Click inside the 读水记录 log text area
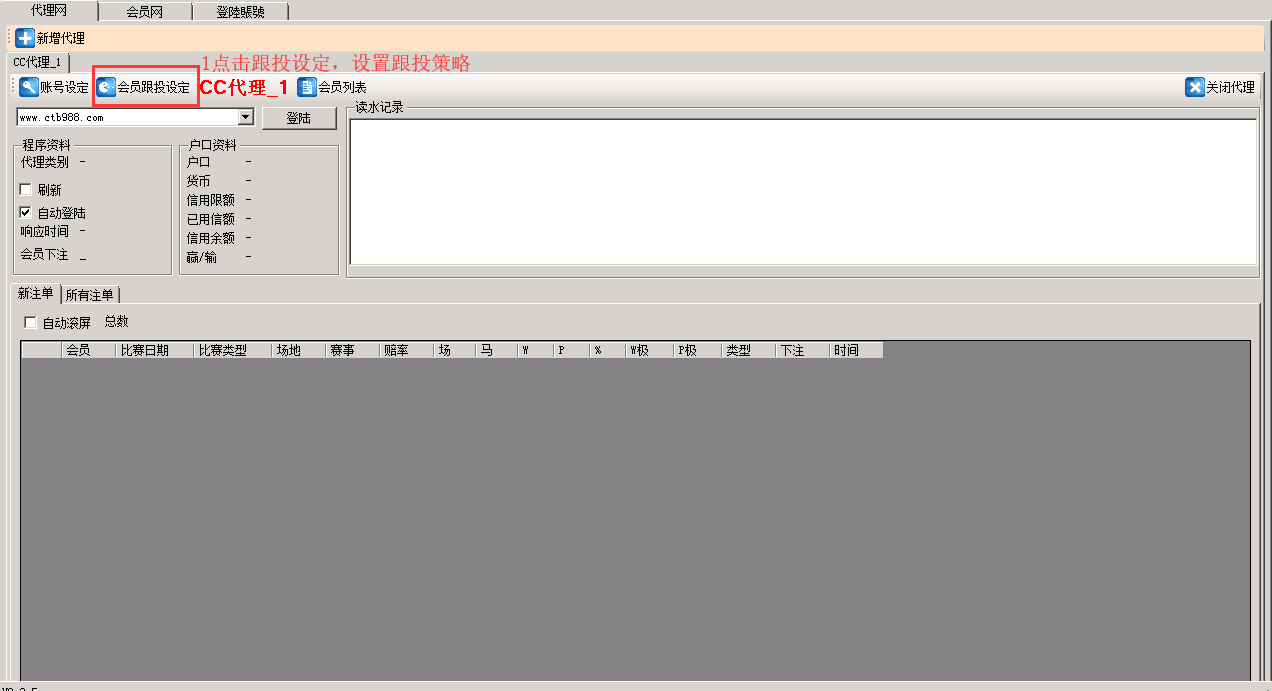The width and height of the screenshot is (1272, 691). point(802,192)
